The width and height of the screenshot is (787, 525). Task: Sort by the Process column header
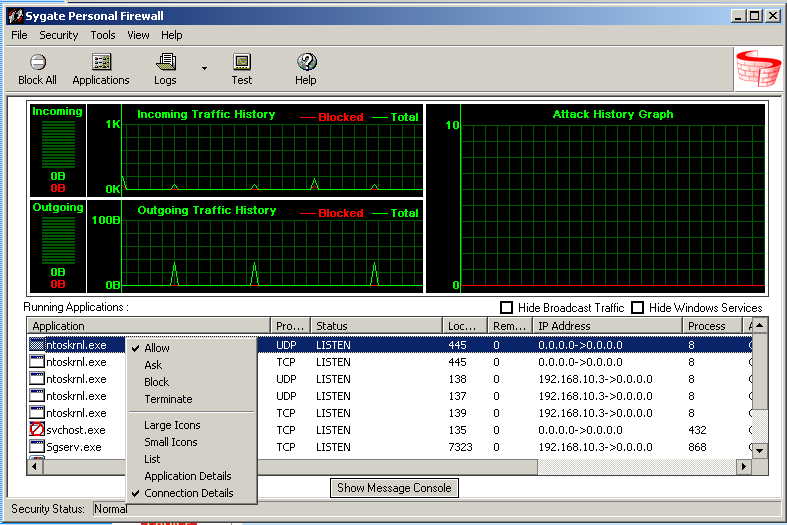[712, 326]
